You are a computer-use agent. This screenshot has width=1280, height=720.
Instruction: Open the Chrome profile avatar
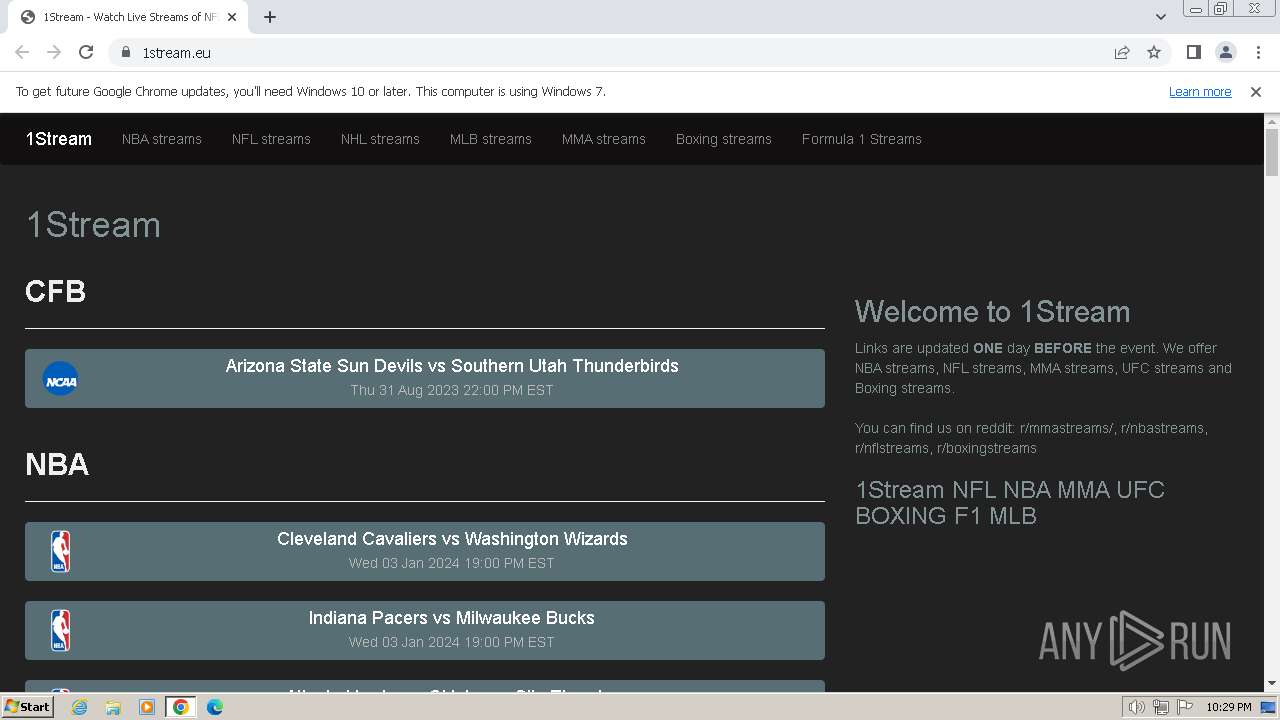point(1225,52)
